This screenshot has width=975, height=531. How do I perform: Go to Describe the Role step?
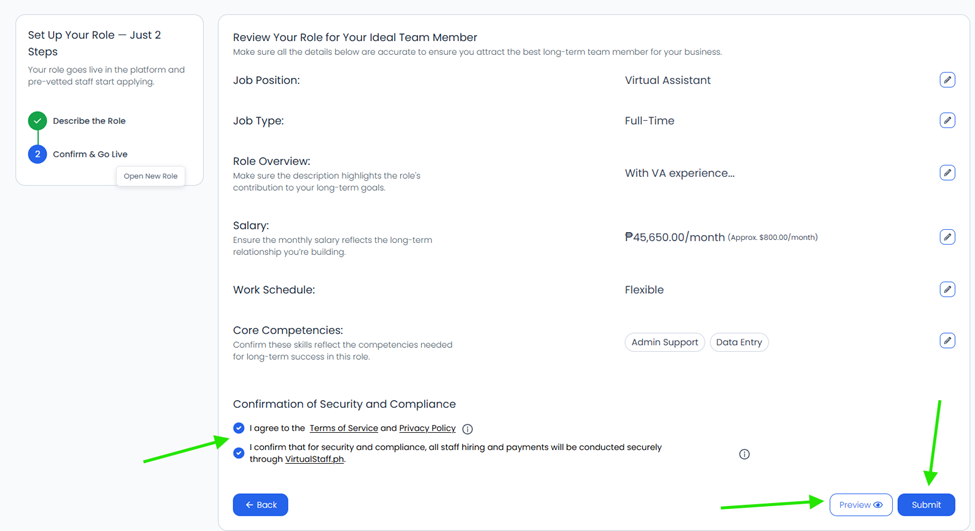coord(89,121)
